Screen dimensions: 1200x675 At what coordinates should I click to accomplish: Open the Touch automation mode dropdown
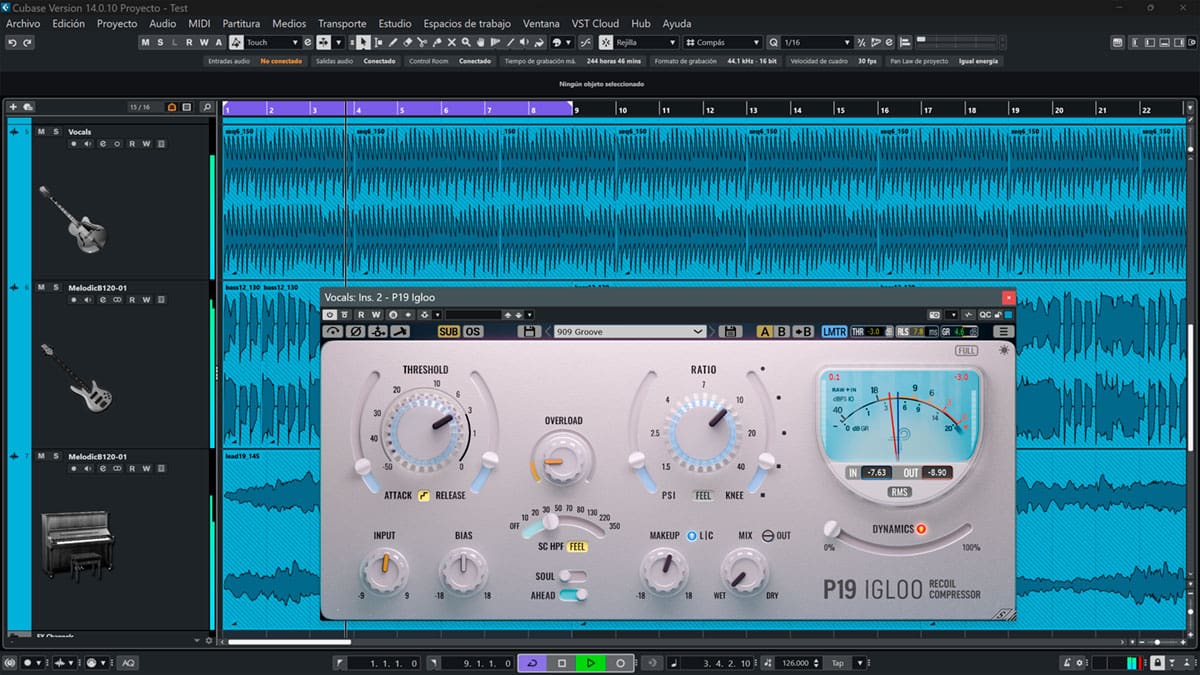[x=271, y=43]
